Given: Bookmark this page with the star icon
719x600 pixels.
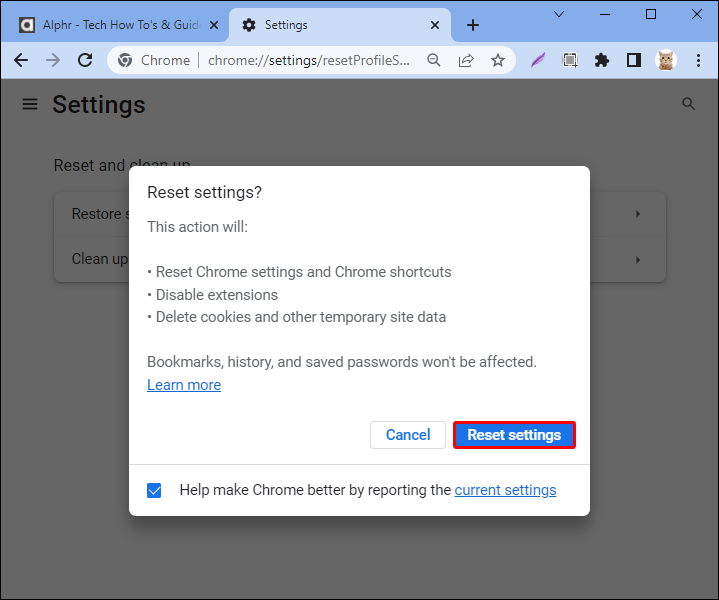Looking at the screenshot, I should tap(498, 60).
